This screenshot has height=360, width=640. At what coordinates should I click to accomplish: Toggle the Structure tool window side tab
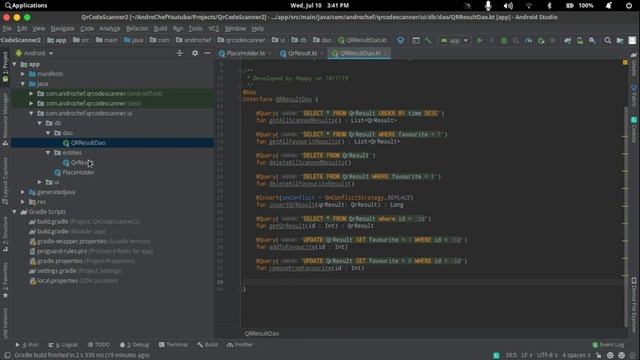click(5, 234)
